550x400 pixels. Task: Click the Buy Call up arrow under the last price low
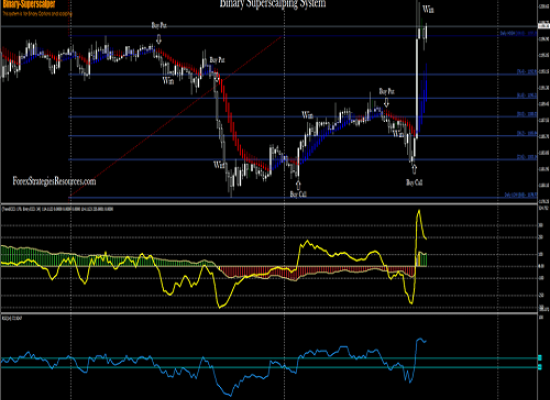coord(414,170)
